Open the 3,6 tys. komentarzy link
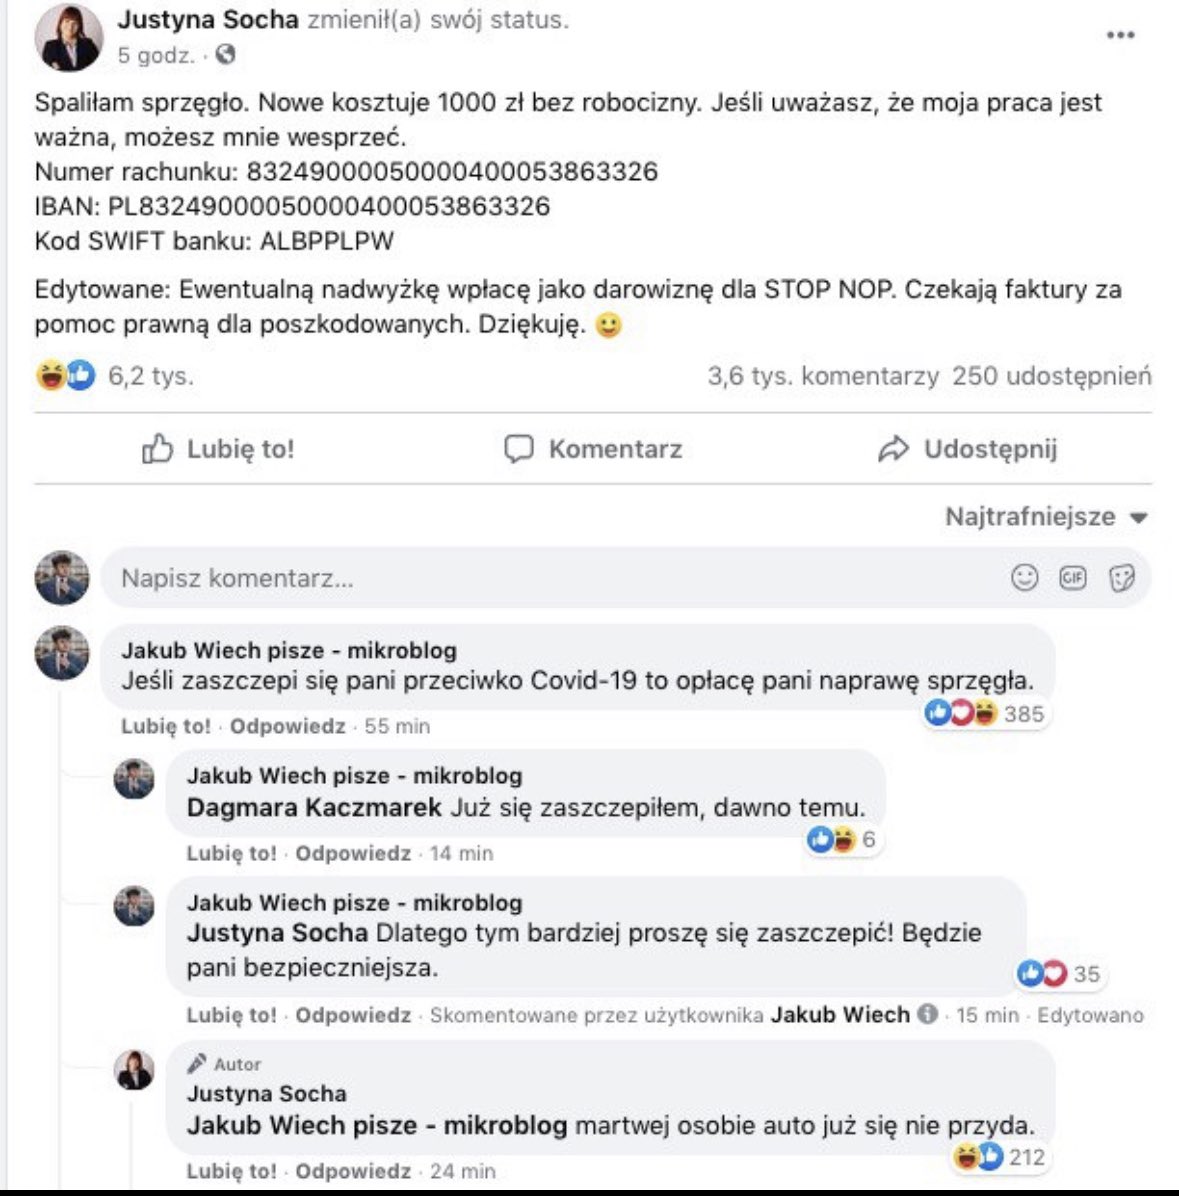The image size is (1179, 1196). [x=822, y=376]
